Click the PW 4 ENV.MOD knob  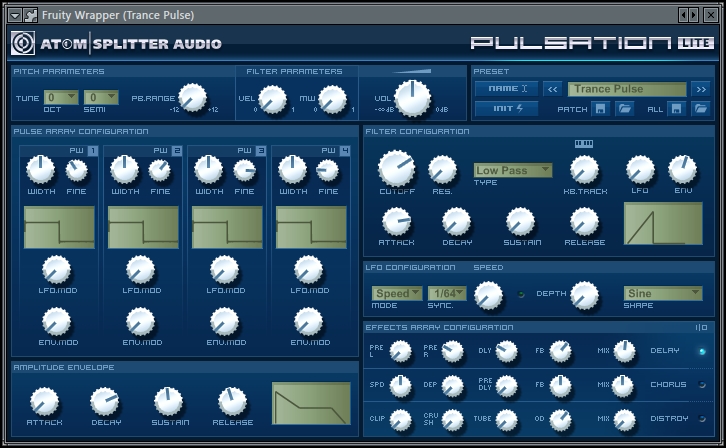click(308, 321)
